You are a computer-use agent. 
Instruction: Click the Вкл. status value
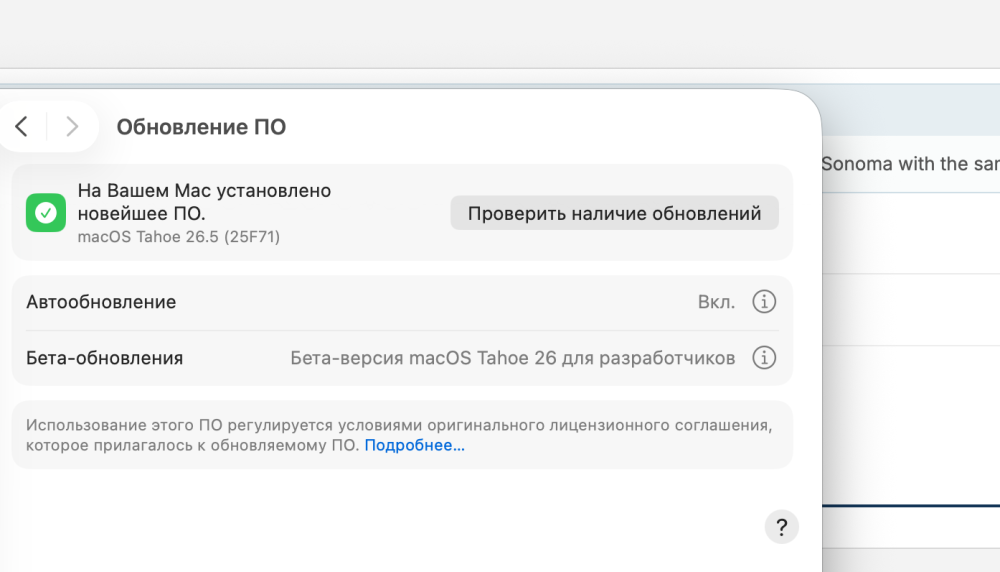coord(716,302)
